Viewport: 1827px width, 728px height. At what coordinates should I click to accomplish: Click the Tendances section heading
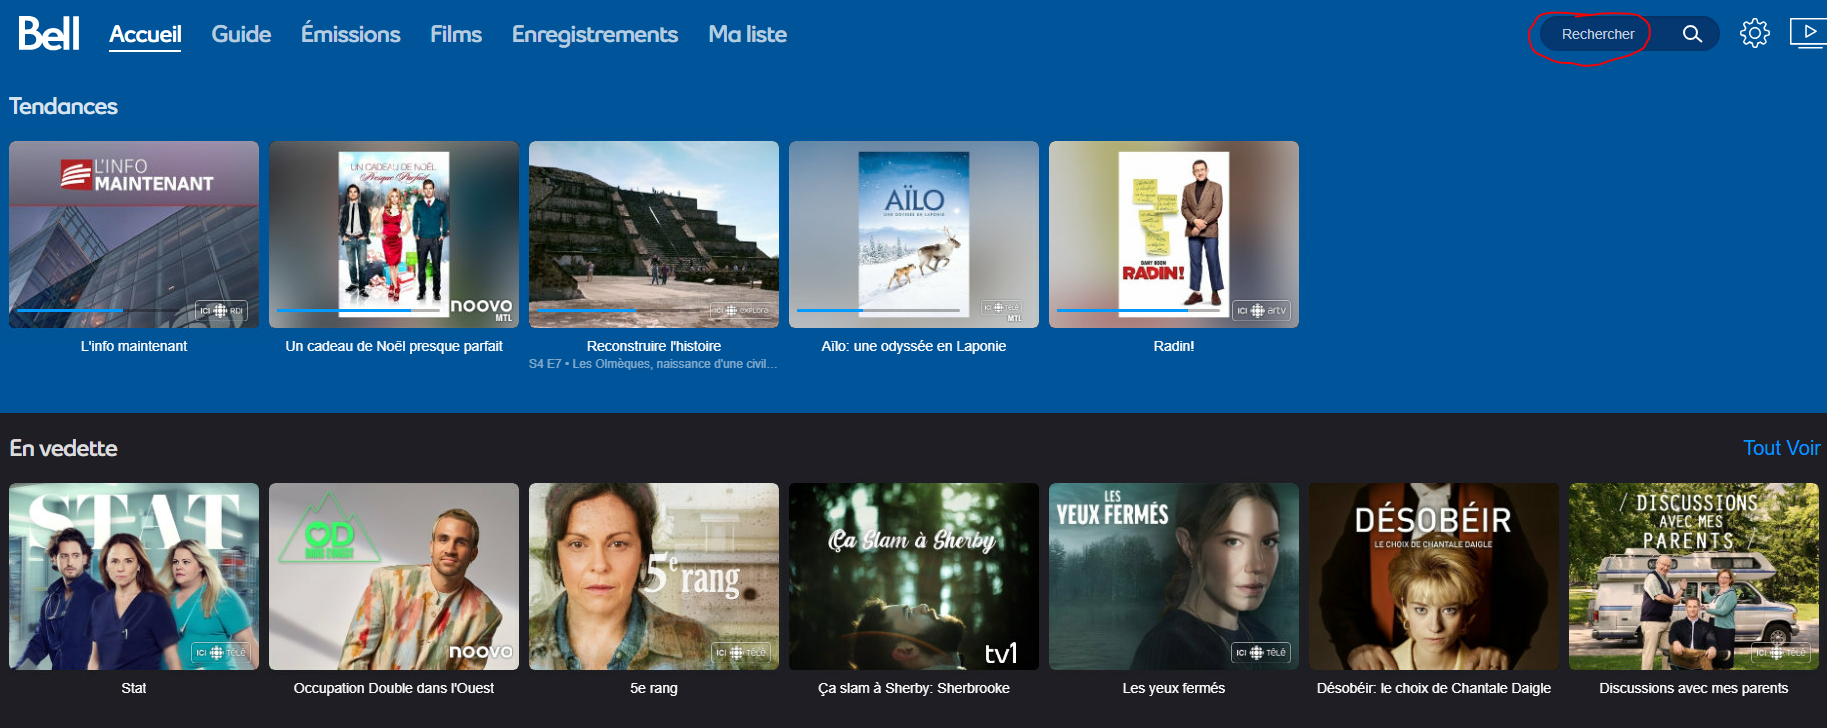[x=63, y=106]
